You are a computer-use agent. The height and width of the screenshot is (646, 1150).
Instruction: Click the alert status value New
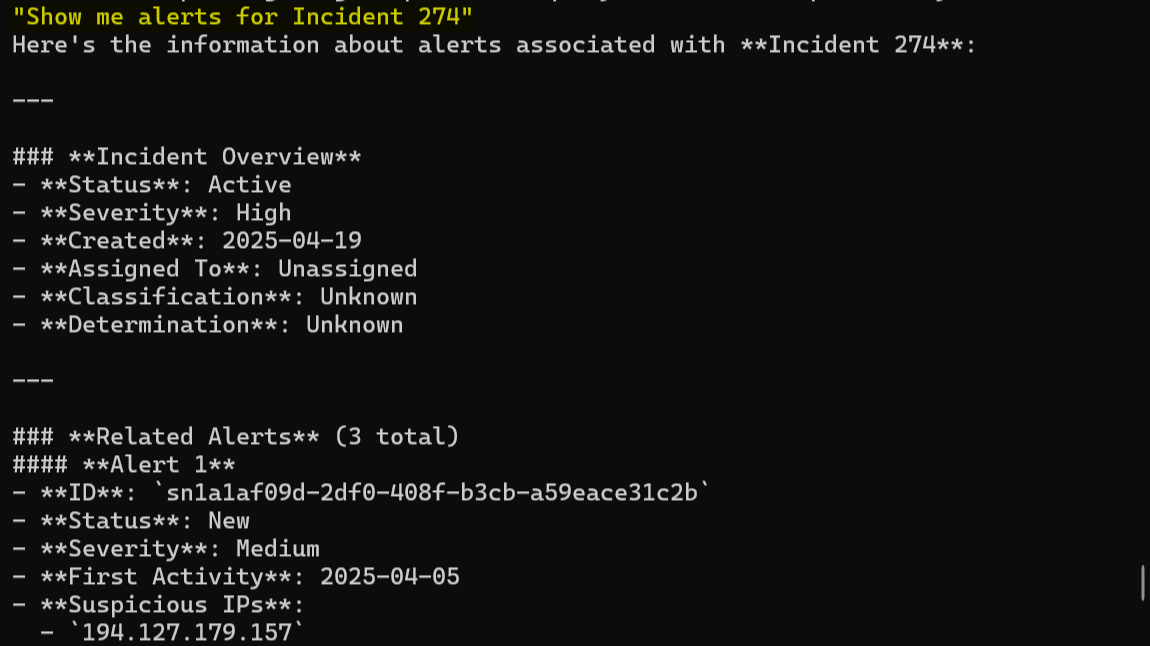pyautogui.click(x=228, y=521)
